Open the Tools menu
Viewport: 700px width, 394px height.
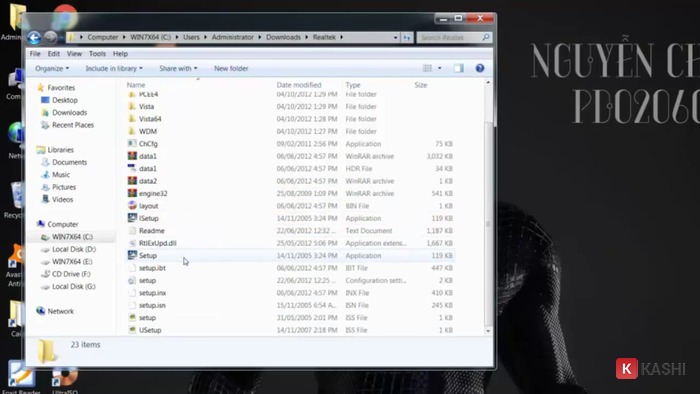pos(97,54)
